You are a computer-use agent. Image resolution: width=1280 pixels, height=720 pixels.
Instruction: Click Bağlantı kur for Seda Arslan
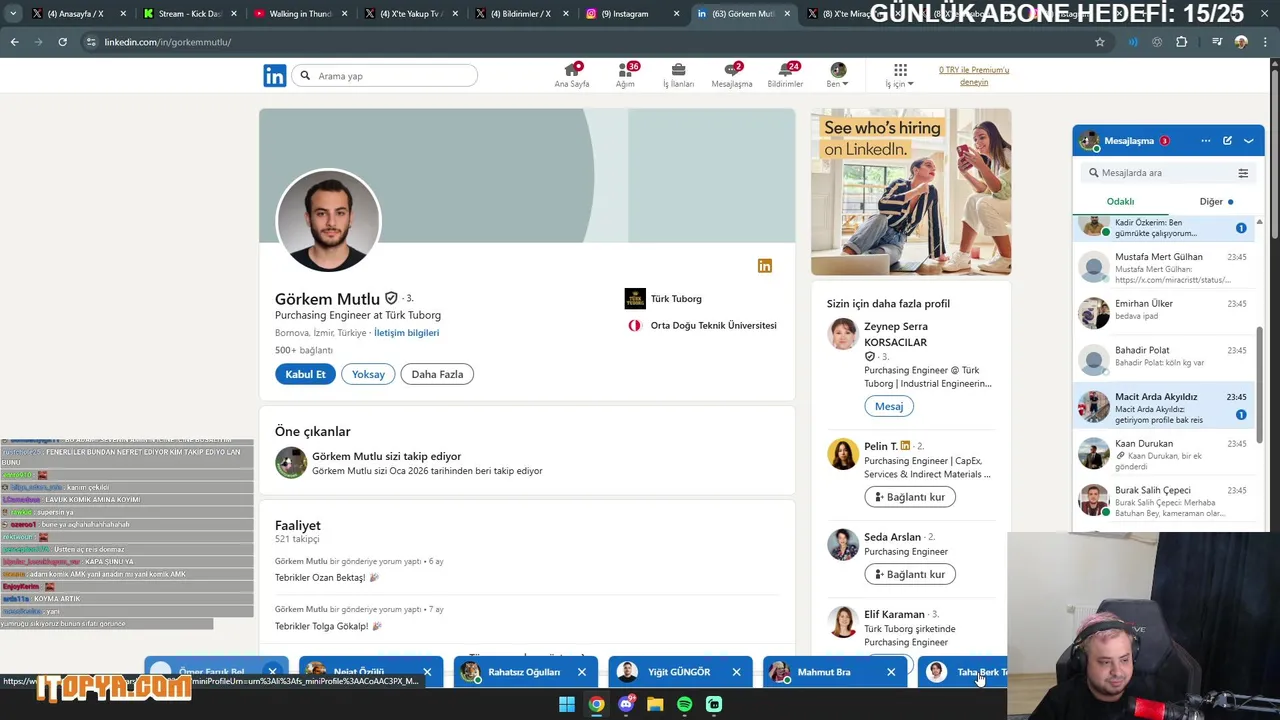click(910, 574)
